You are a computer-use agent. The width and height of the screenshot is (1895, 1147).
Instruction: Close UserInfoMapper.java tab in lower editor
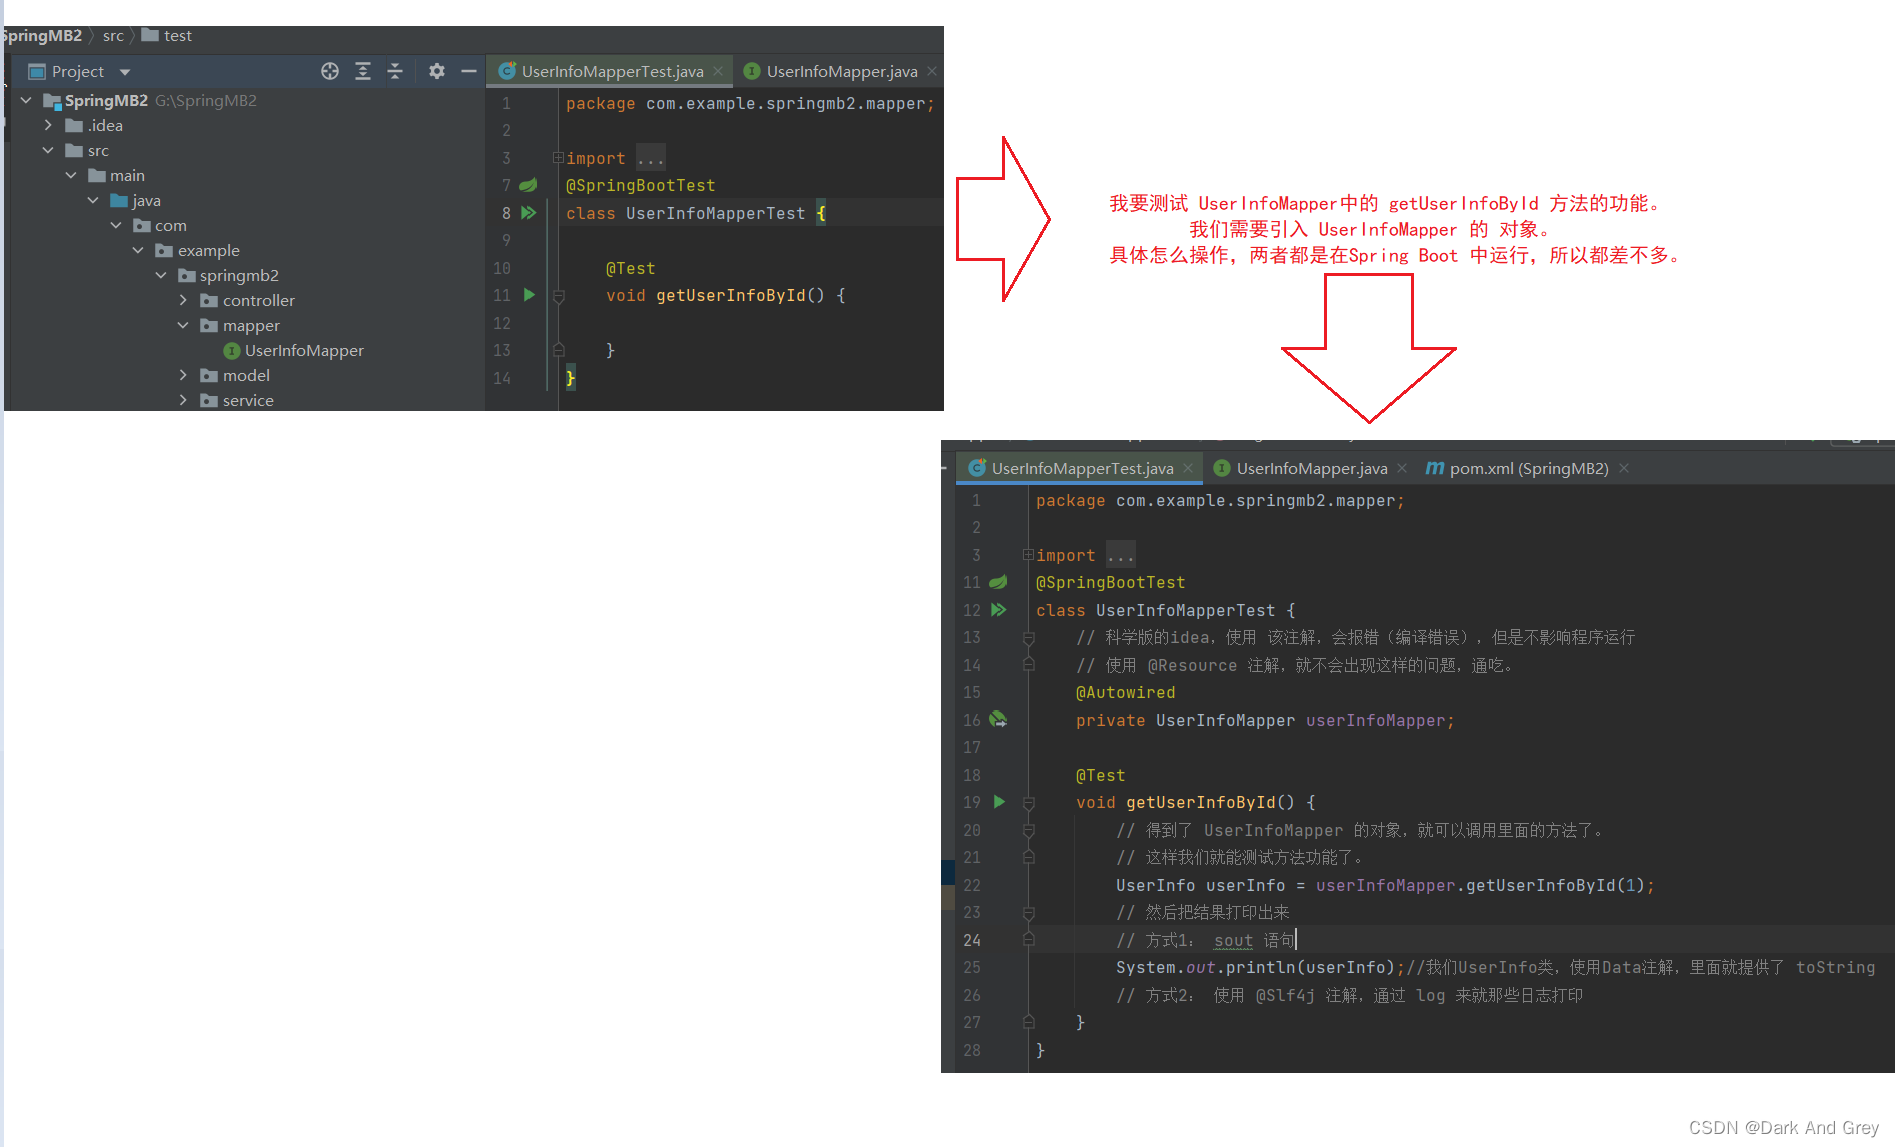pyautogui.click(x=1402, y=468)
